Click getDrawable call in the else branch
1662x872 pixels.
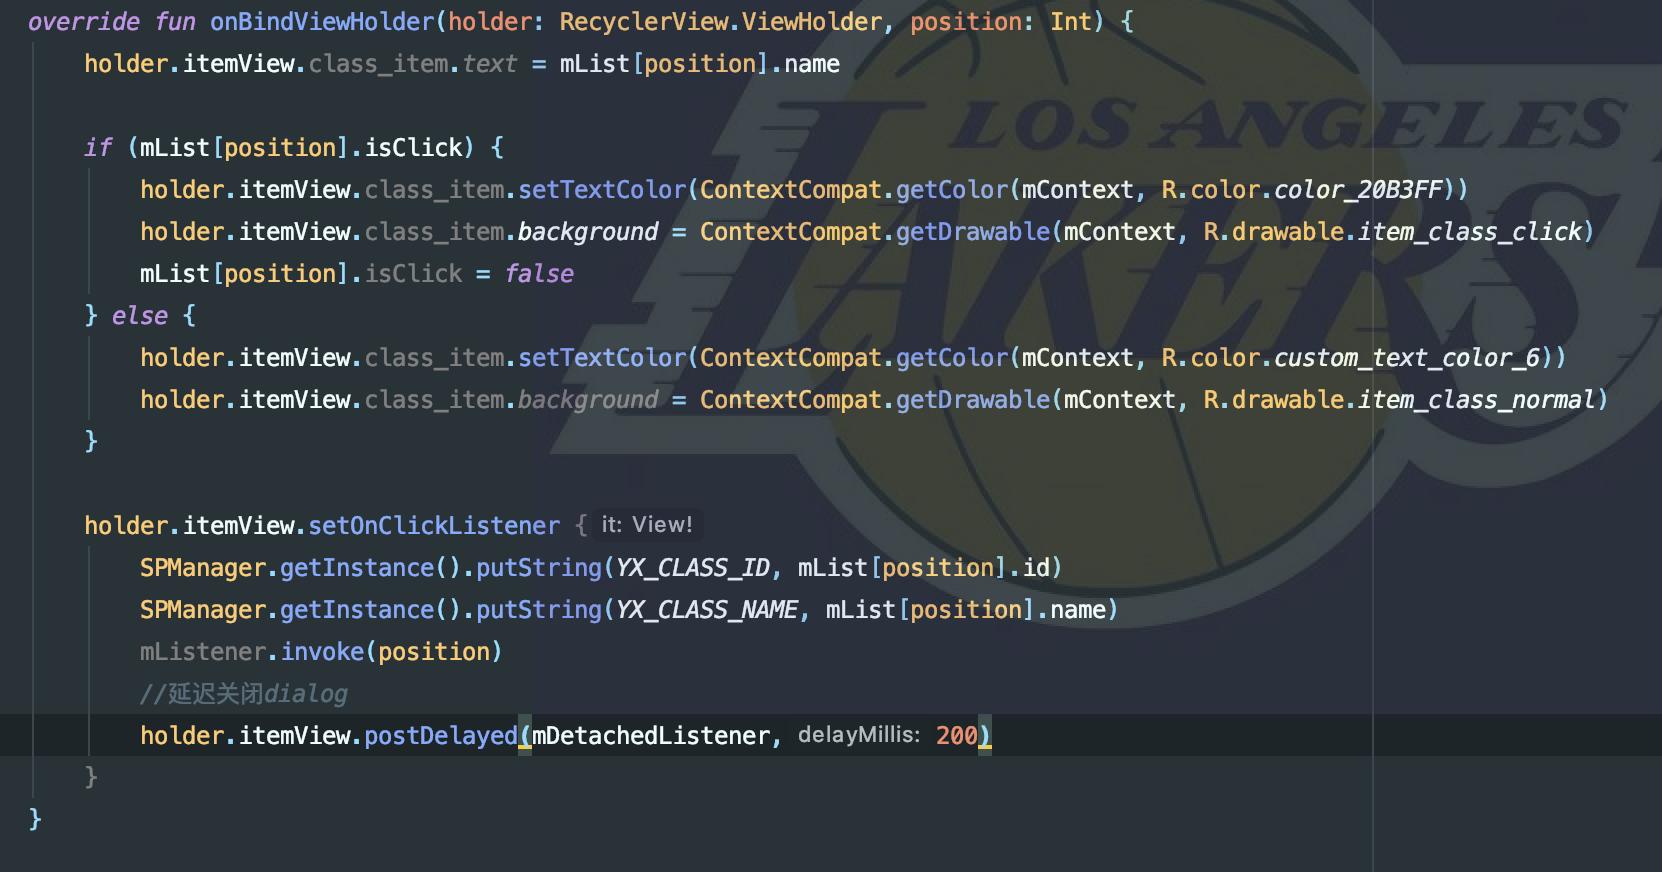pos(973,400)
